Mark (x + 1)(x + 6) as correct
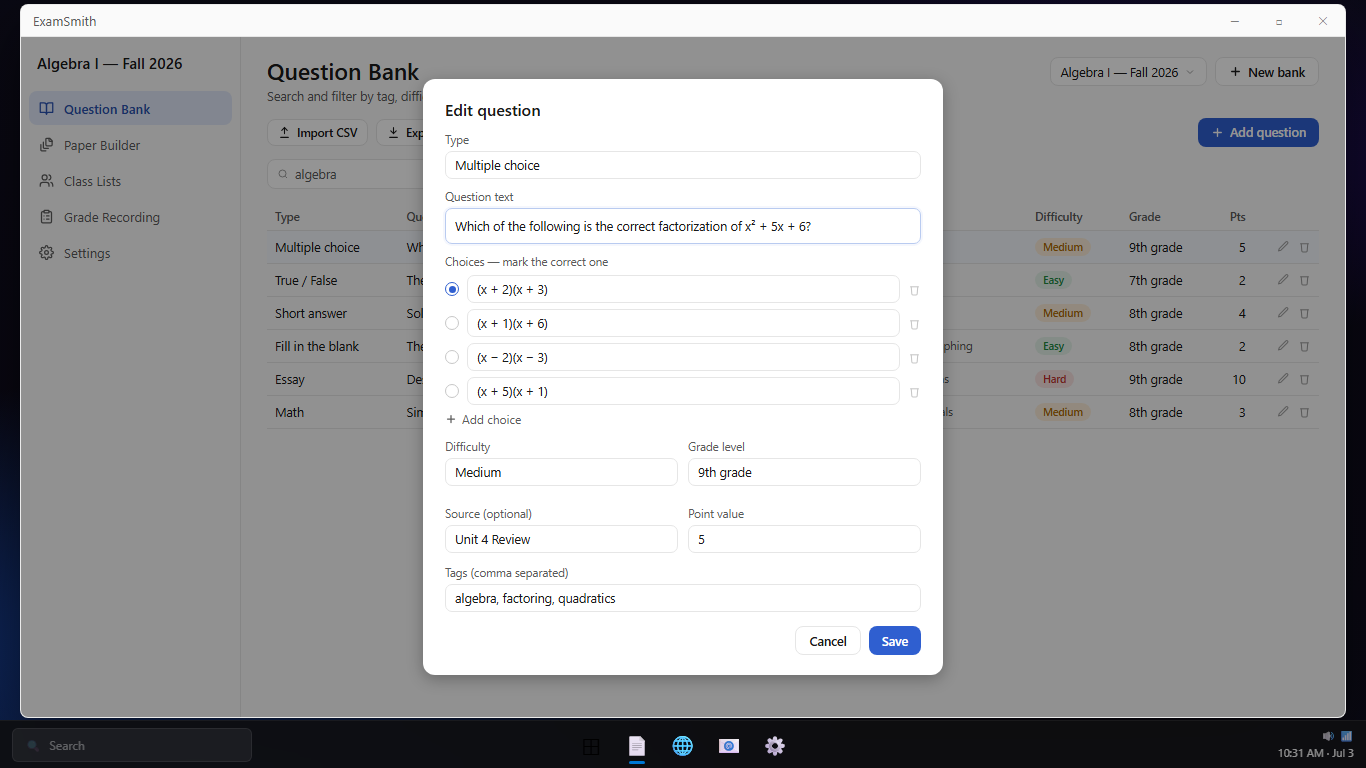 452,323
